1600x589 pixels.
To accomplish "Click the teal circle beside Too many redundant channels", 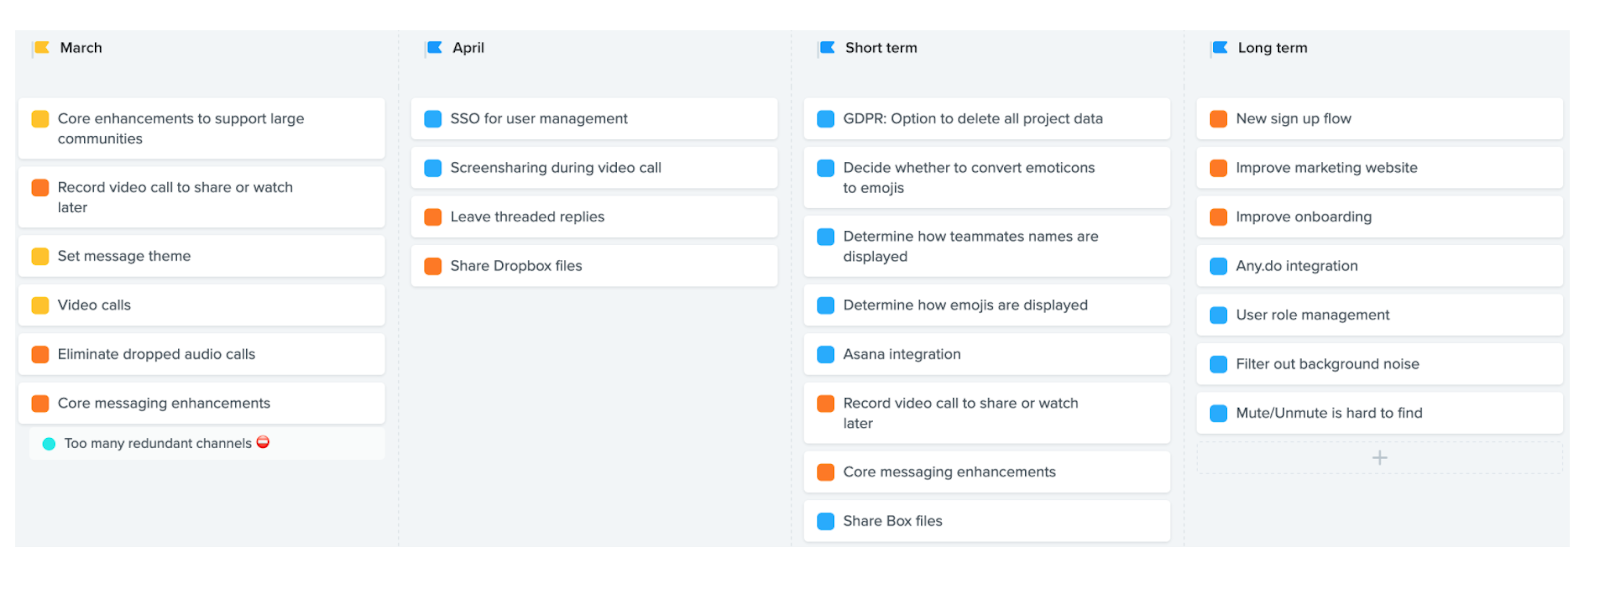I will tap(49, 444).
